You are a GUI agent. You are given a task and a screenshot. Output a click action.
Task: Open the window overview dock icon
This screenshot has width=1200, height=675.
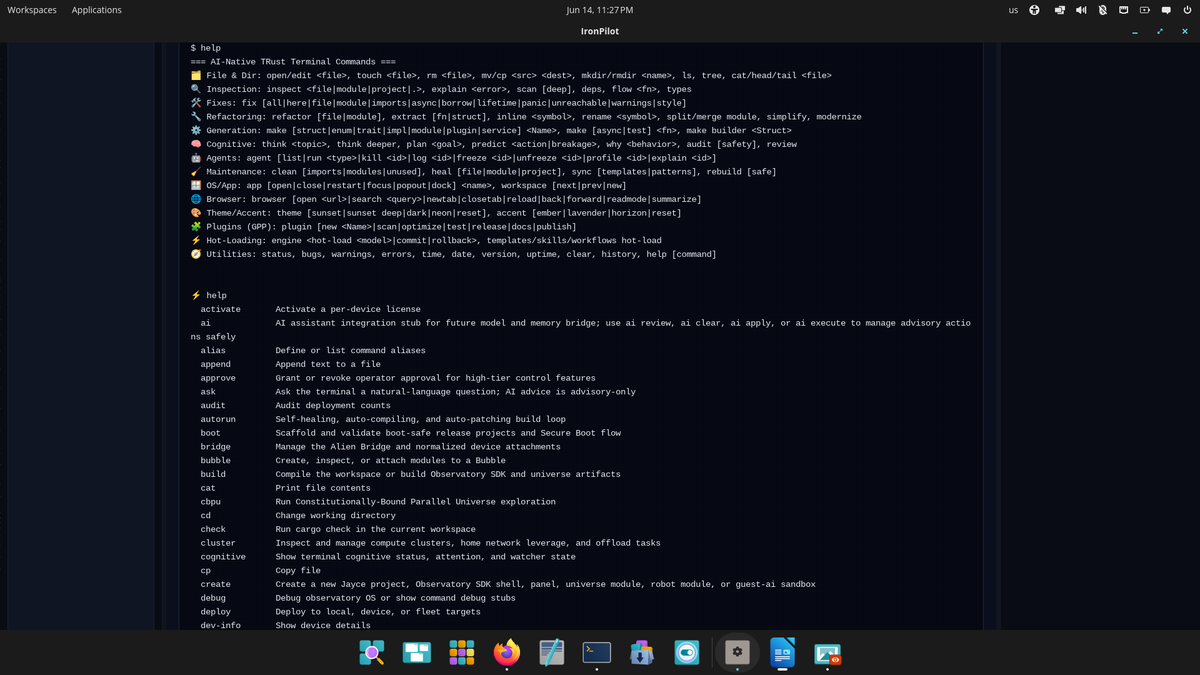coord(417,653)
